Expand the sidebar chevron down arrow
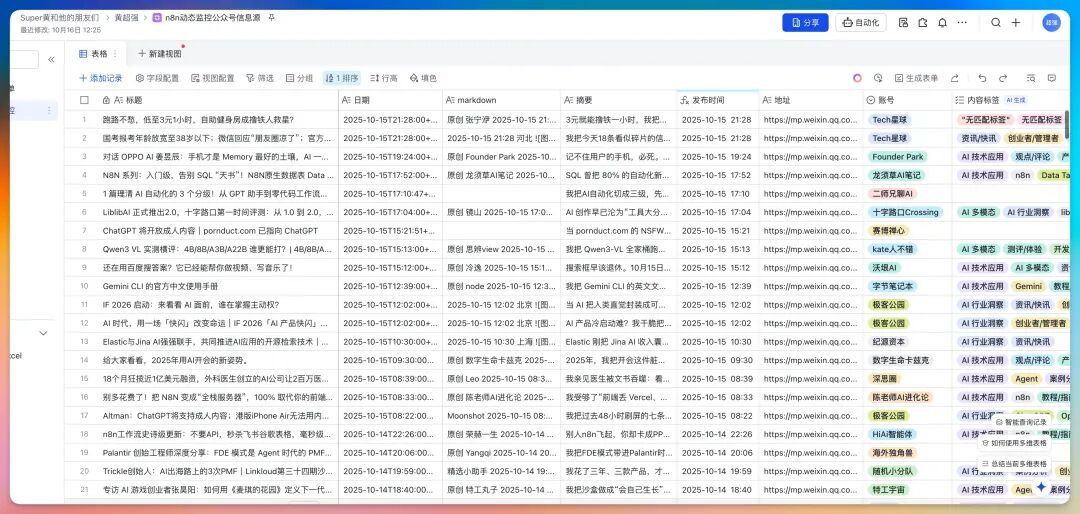The height and width of the screenshot is (514, 1080). [43, 333]
